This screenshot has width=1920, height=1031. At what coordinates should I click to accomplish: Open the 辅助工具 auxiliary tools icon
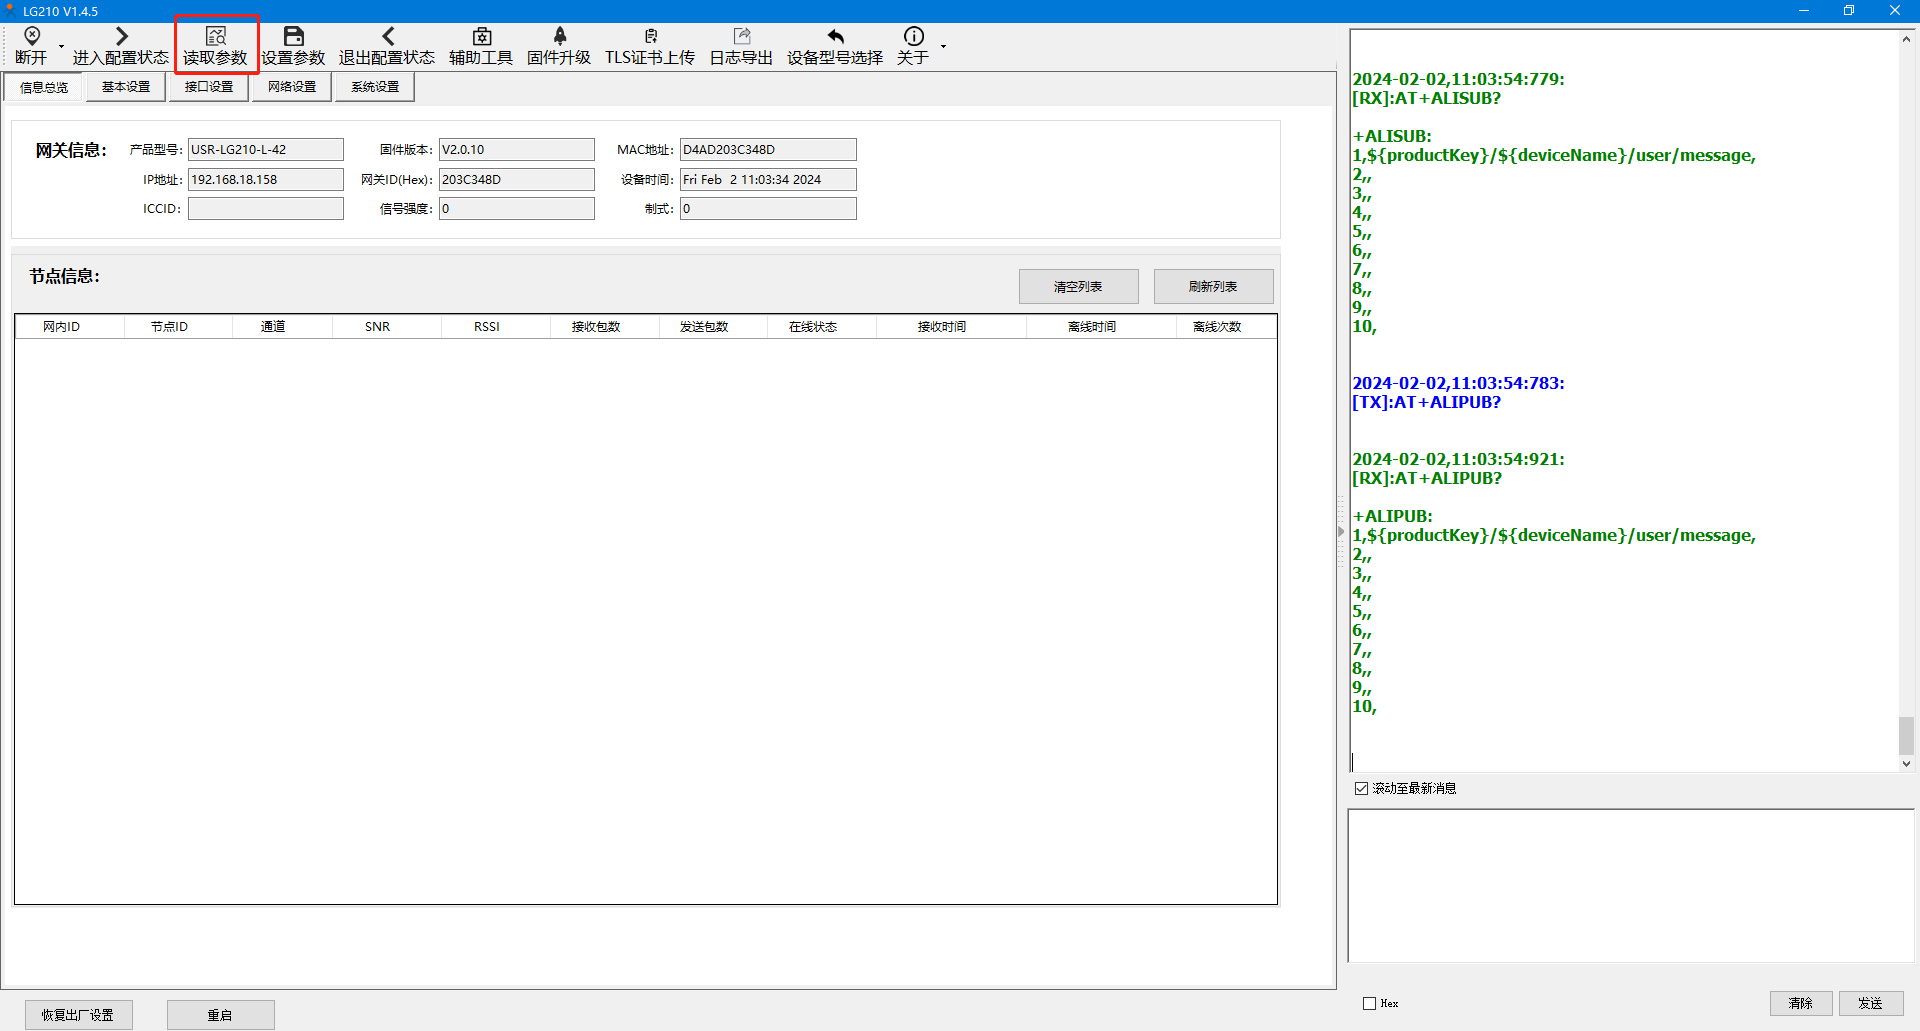tap(482, 36)
